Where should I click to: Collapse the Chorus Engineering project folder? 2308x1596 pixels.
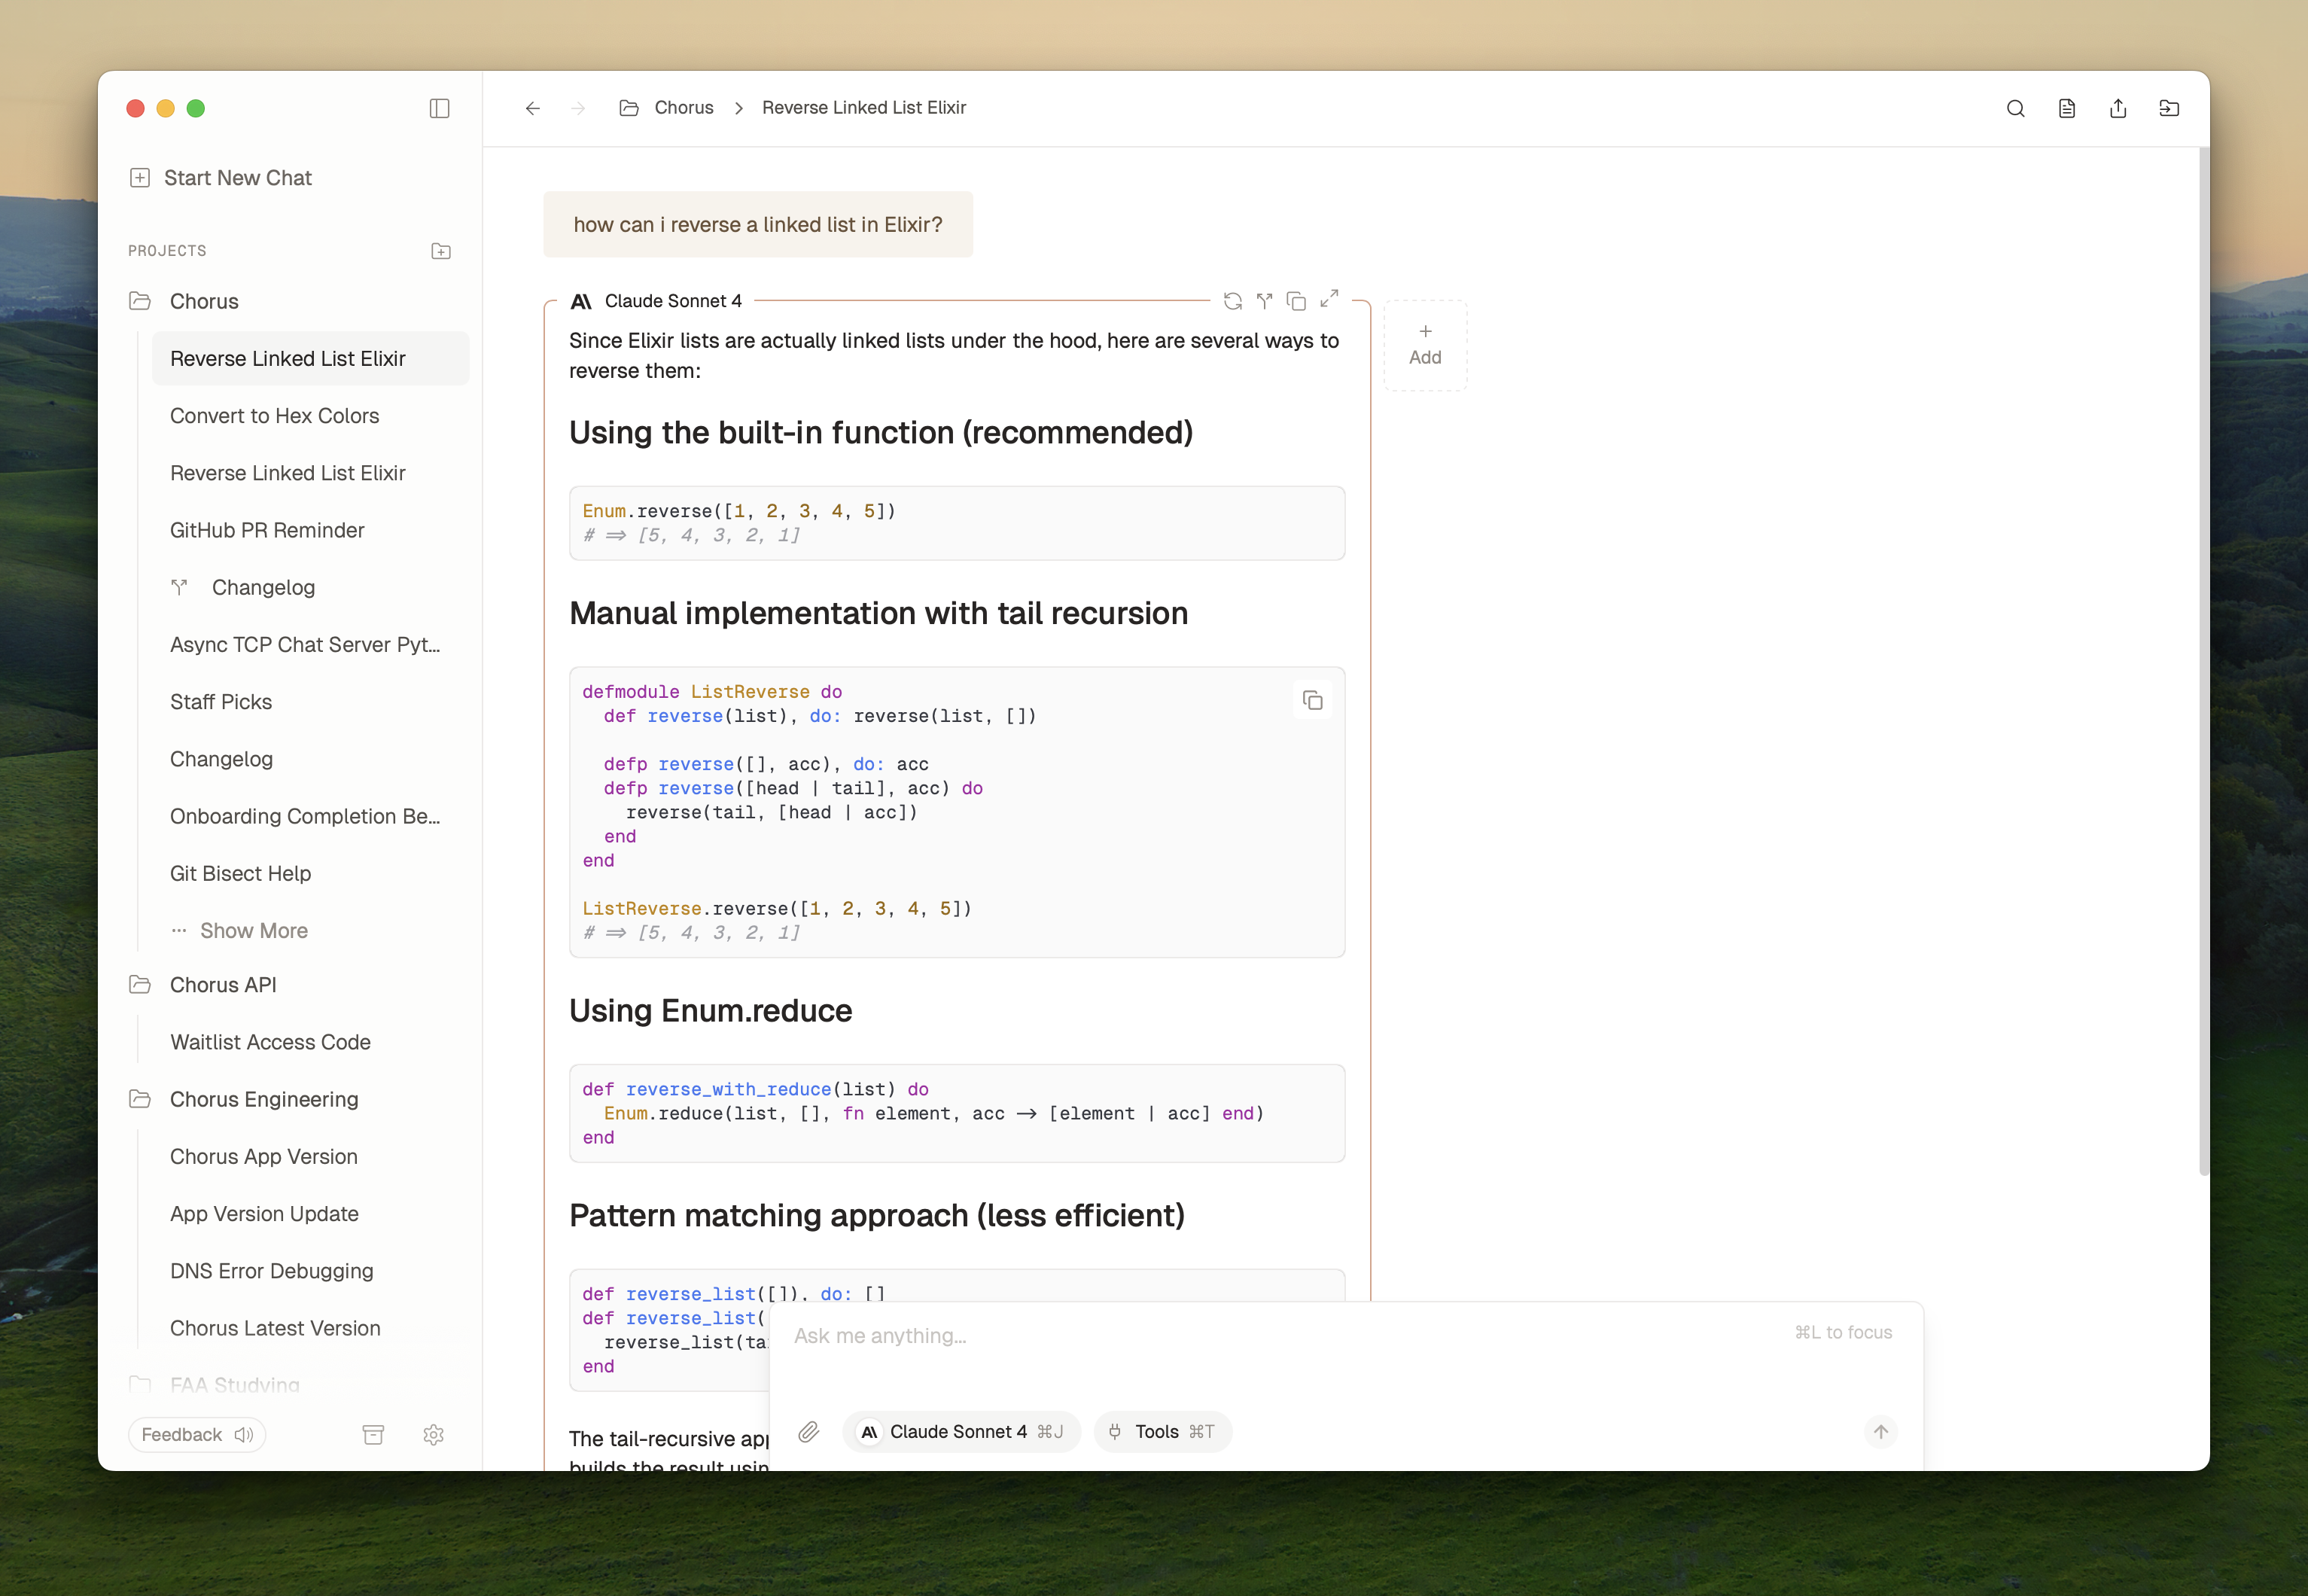140,1099
